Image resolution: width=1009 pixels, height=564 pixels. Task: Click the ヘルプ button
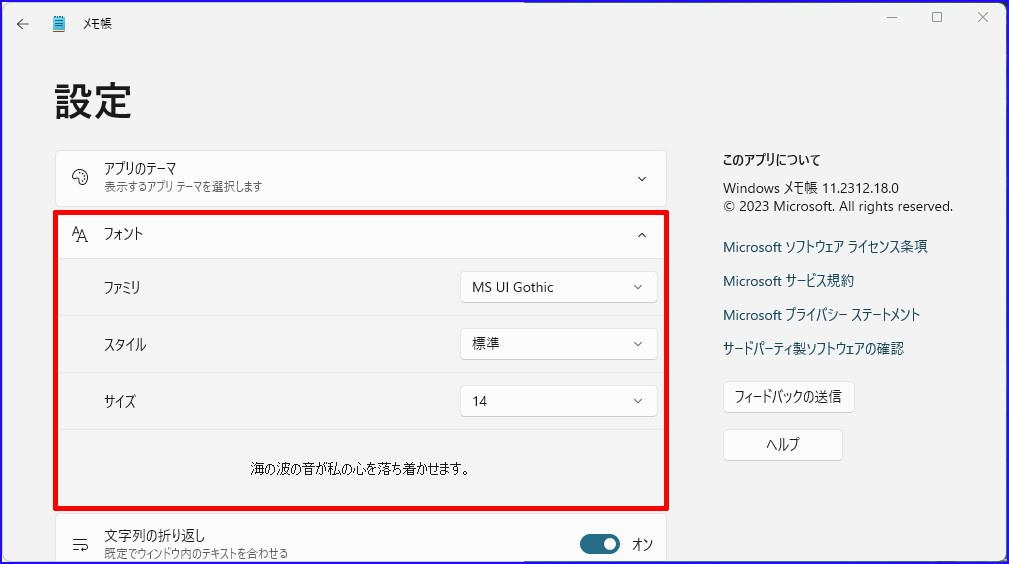(x=782, y=444)
